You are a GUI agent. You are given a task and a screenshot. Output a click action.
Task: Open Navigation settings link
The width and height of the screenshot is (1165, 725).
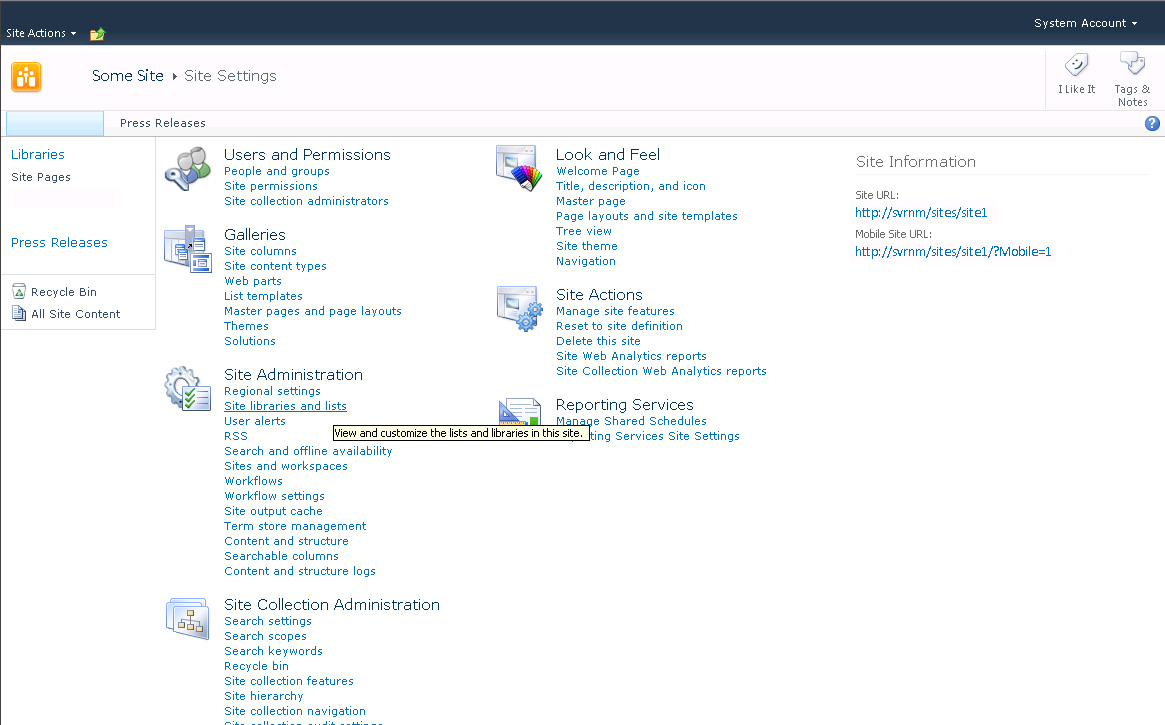[x=585, y=261]
